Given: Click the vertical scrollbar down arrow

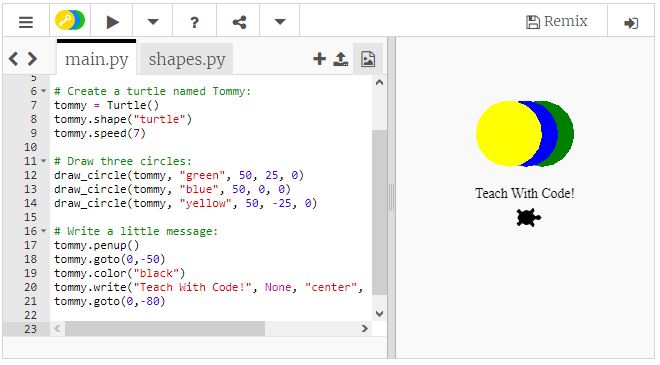Looking at the screenshot, I should (379, 314).
